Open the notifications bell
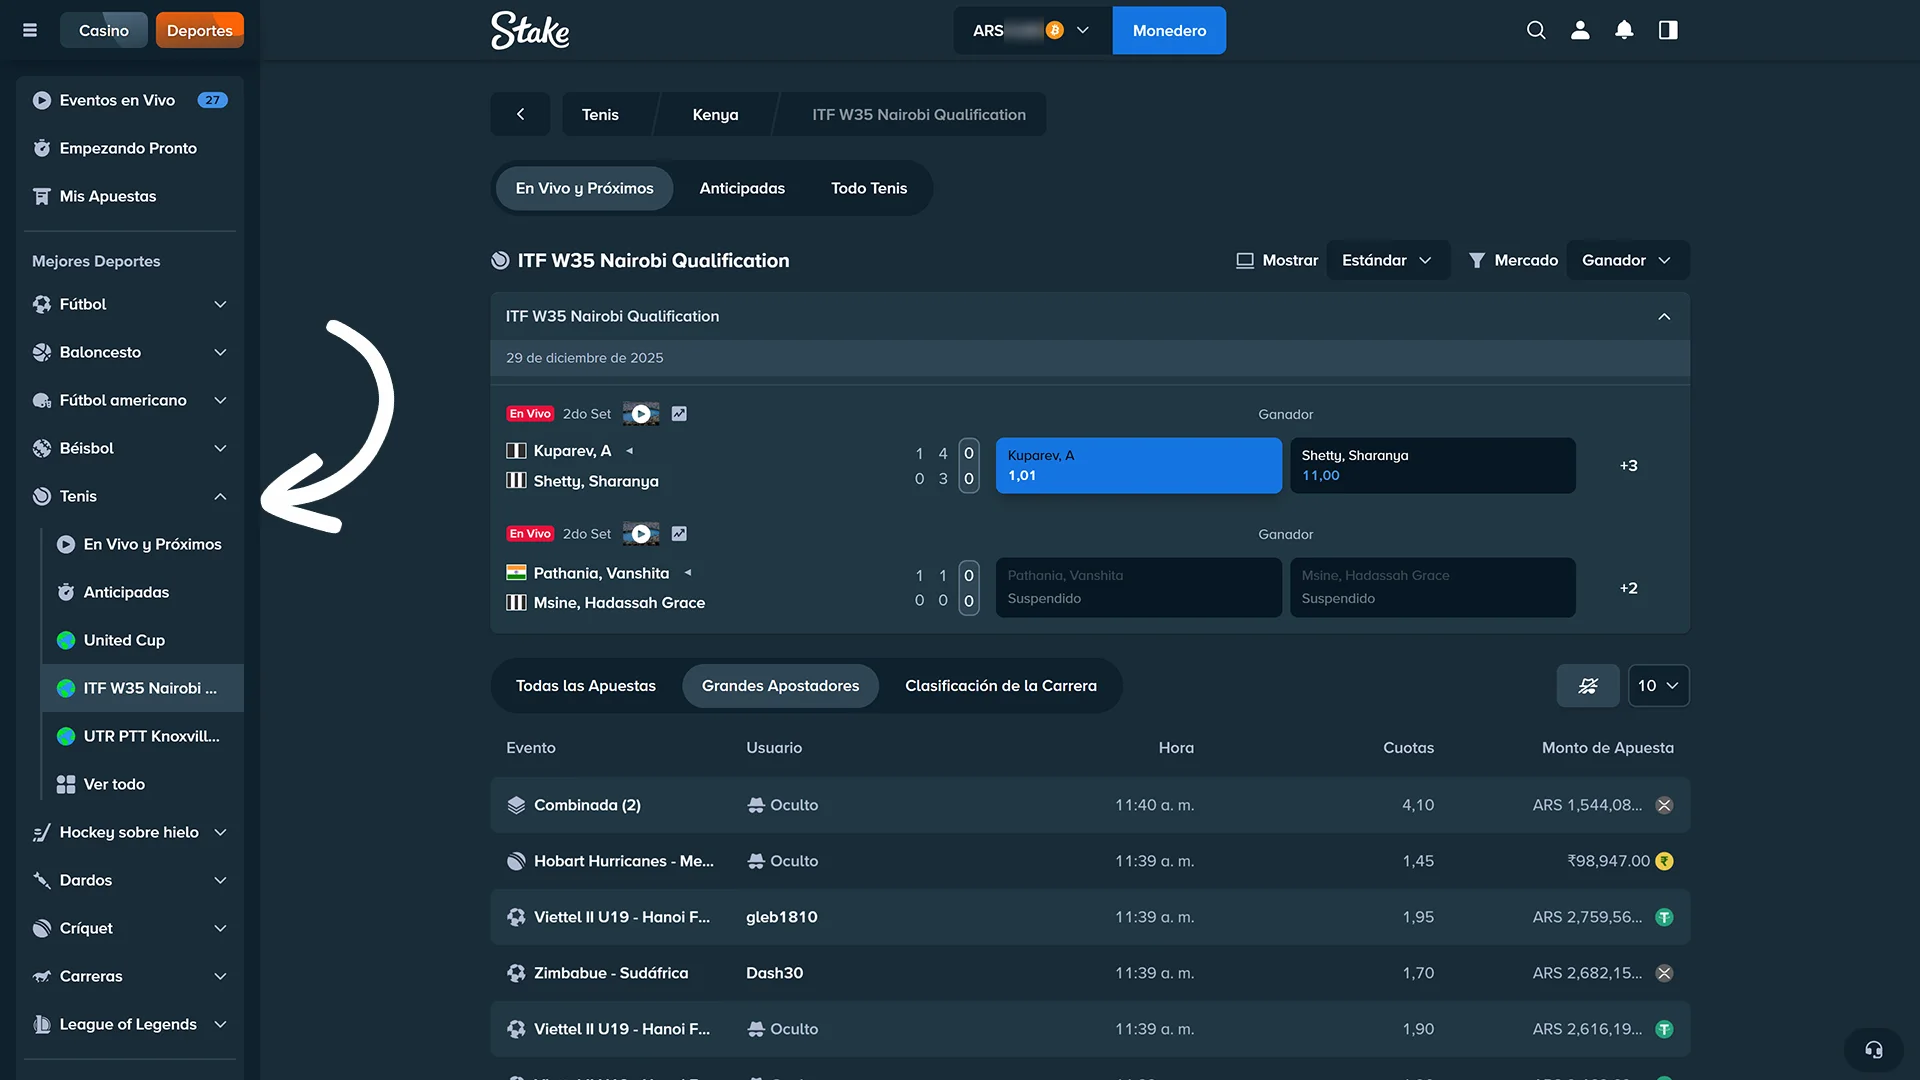Viewport: 1920px width, 1080px height. coord(1624,30)
